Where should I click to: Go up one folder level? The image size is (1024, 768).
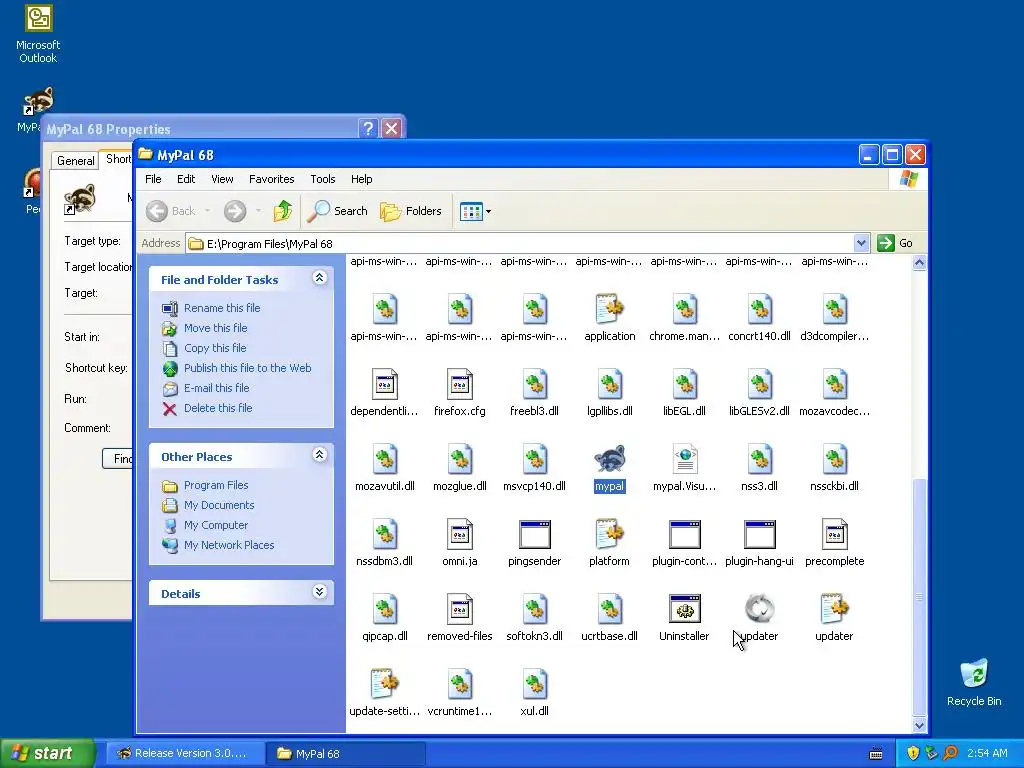coord(283,210)
